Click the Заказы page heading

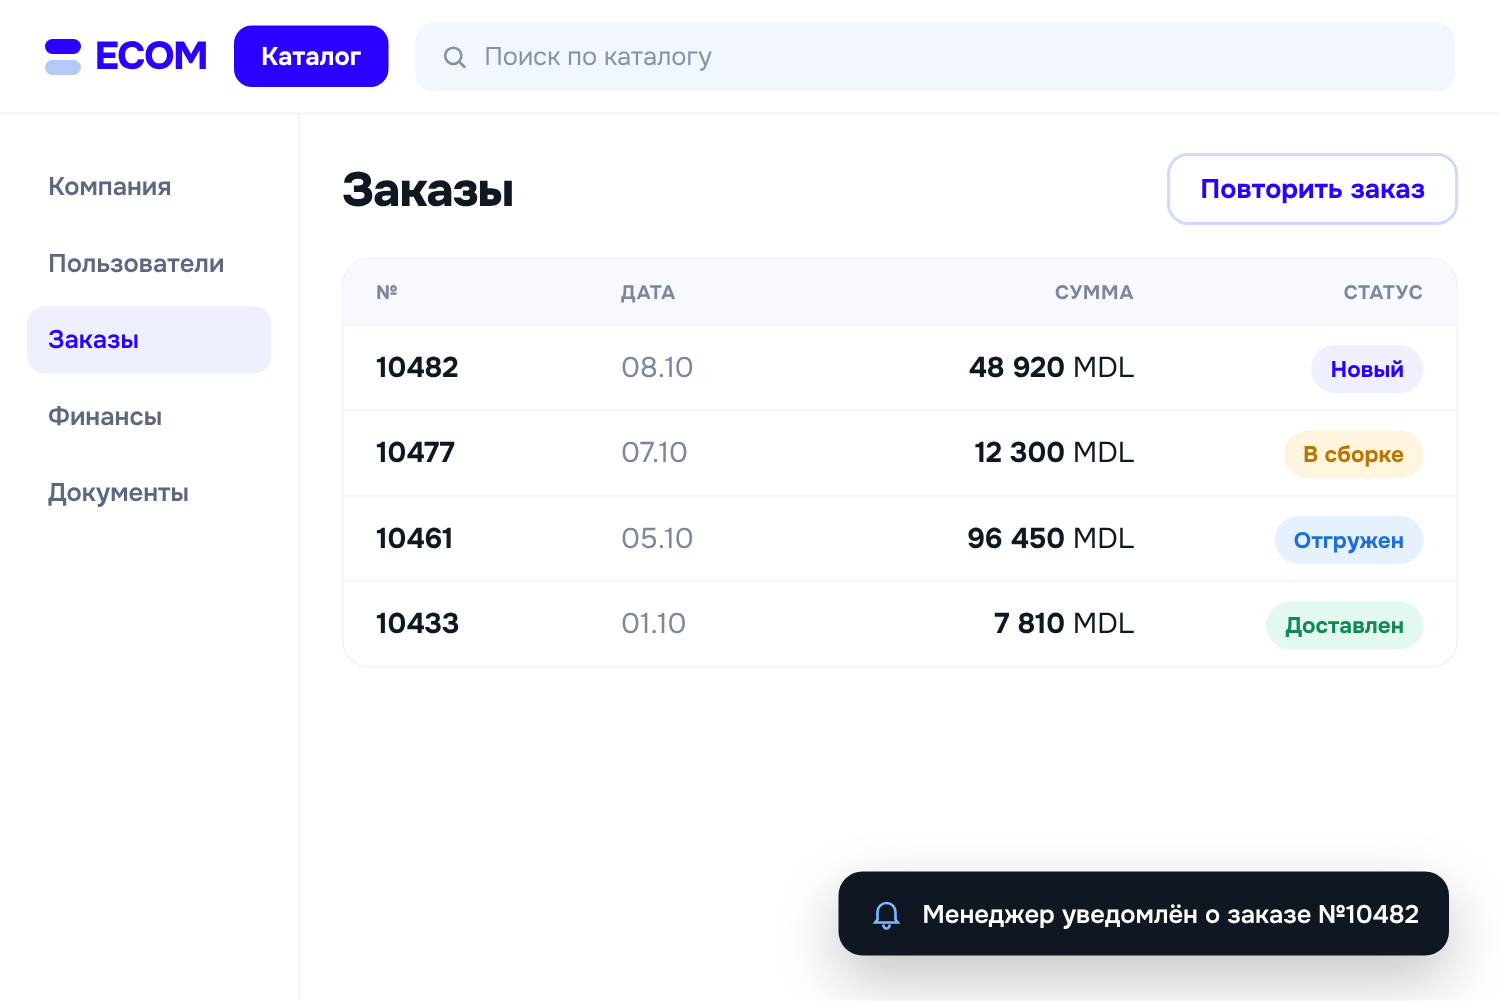tap(428, 190)
